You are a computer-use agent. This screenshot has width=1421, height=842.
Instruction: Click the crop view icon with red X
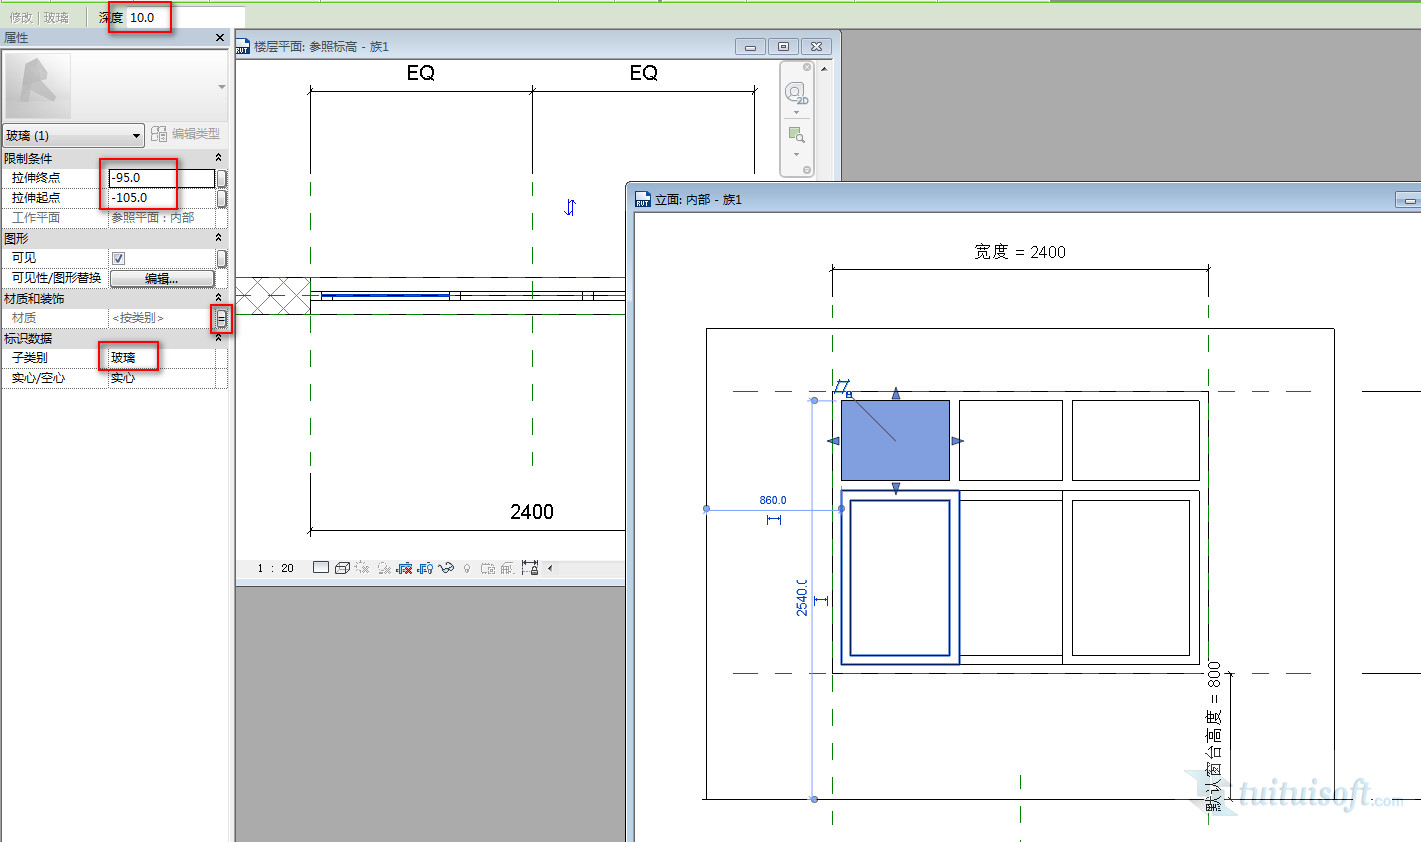404,568
